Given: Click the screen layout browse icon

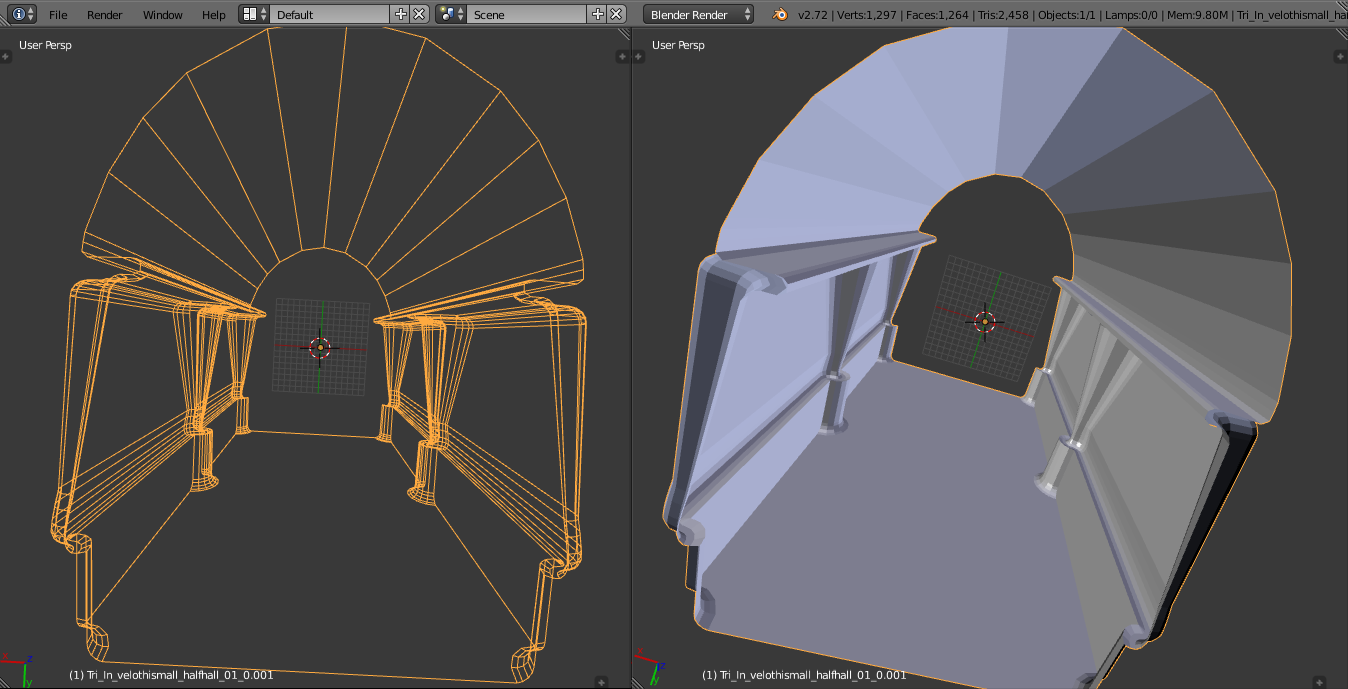Looking at the screenshot, I should pos(254,14).
